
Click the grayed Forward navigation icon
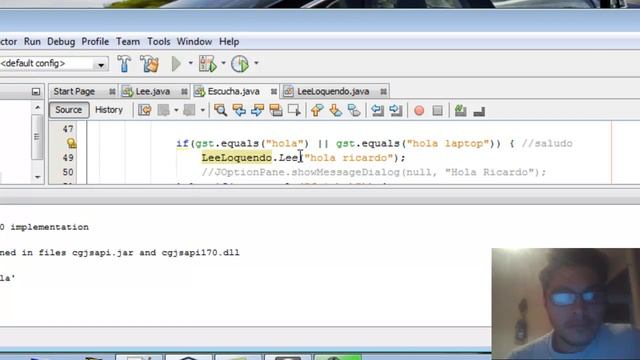[189, 110]
